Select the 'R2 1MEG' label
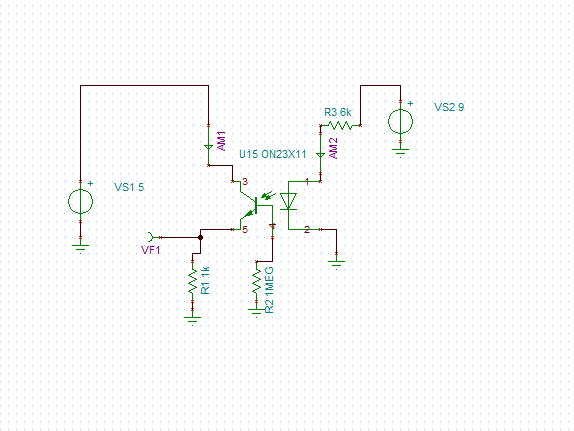Viewport: 574px width, 431px height. click(x=269, y=290)
